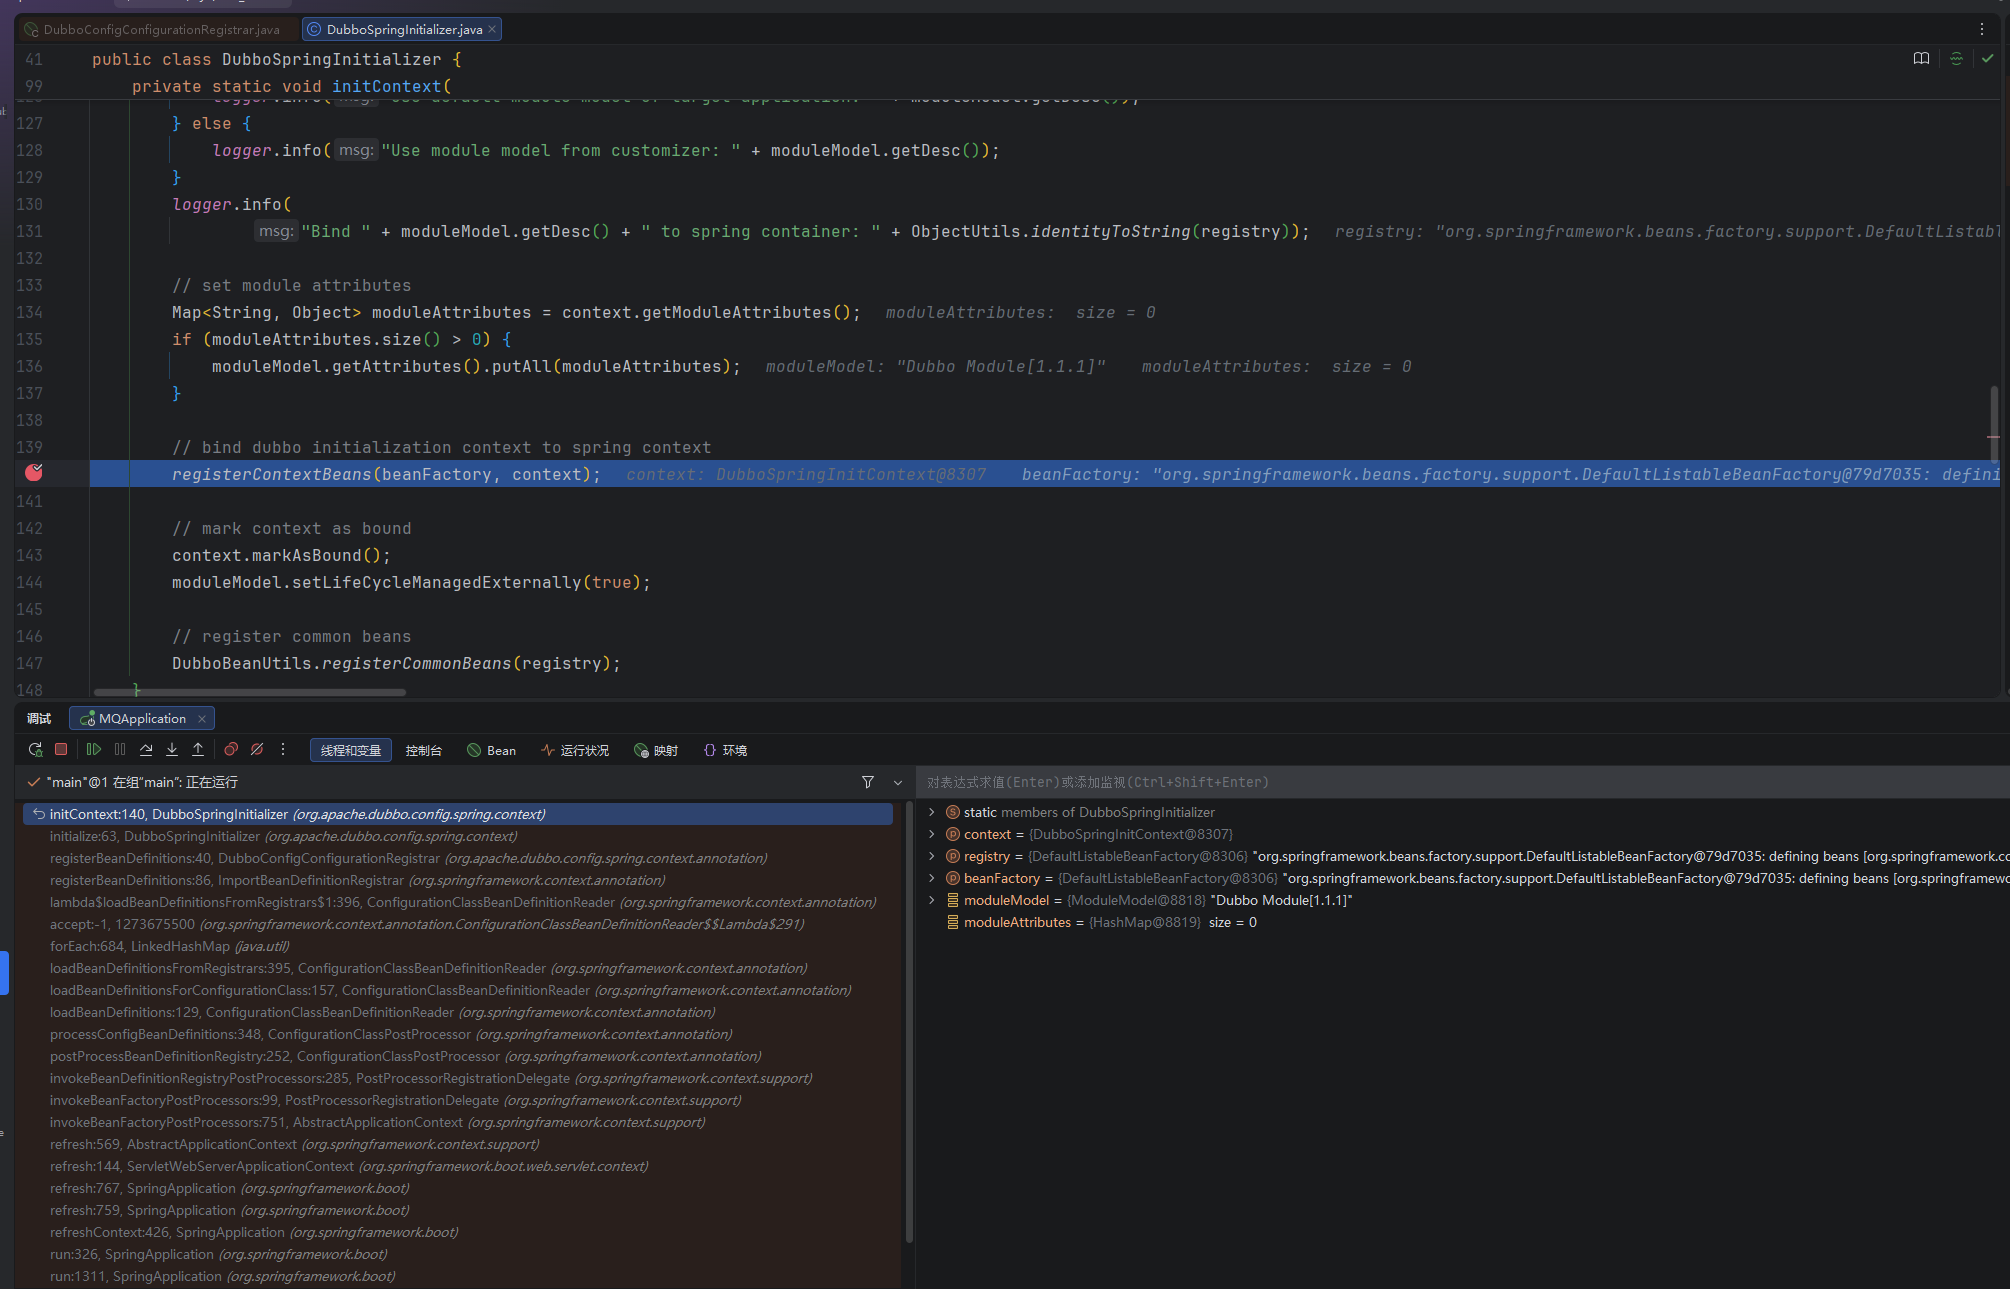
Task: Toggle Mute Breakpoints
Action: (257, 750)
